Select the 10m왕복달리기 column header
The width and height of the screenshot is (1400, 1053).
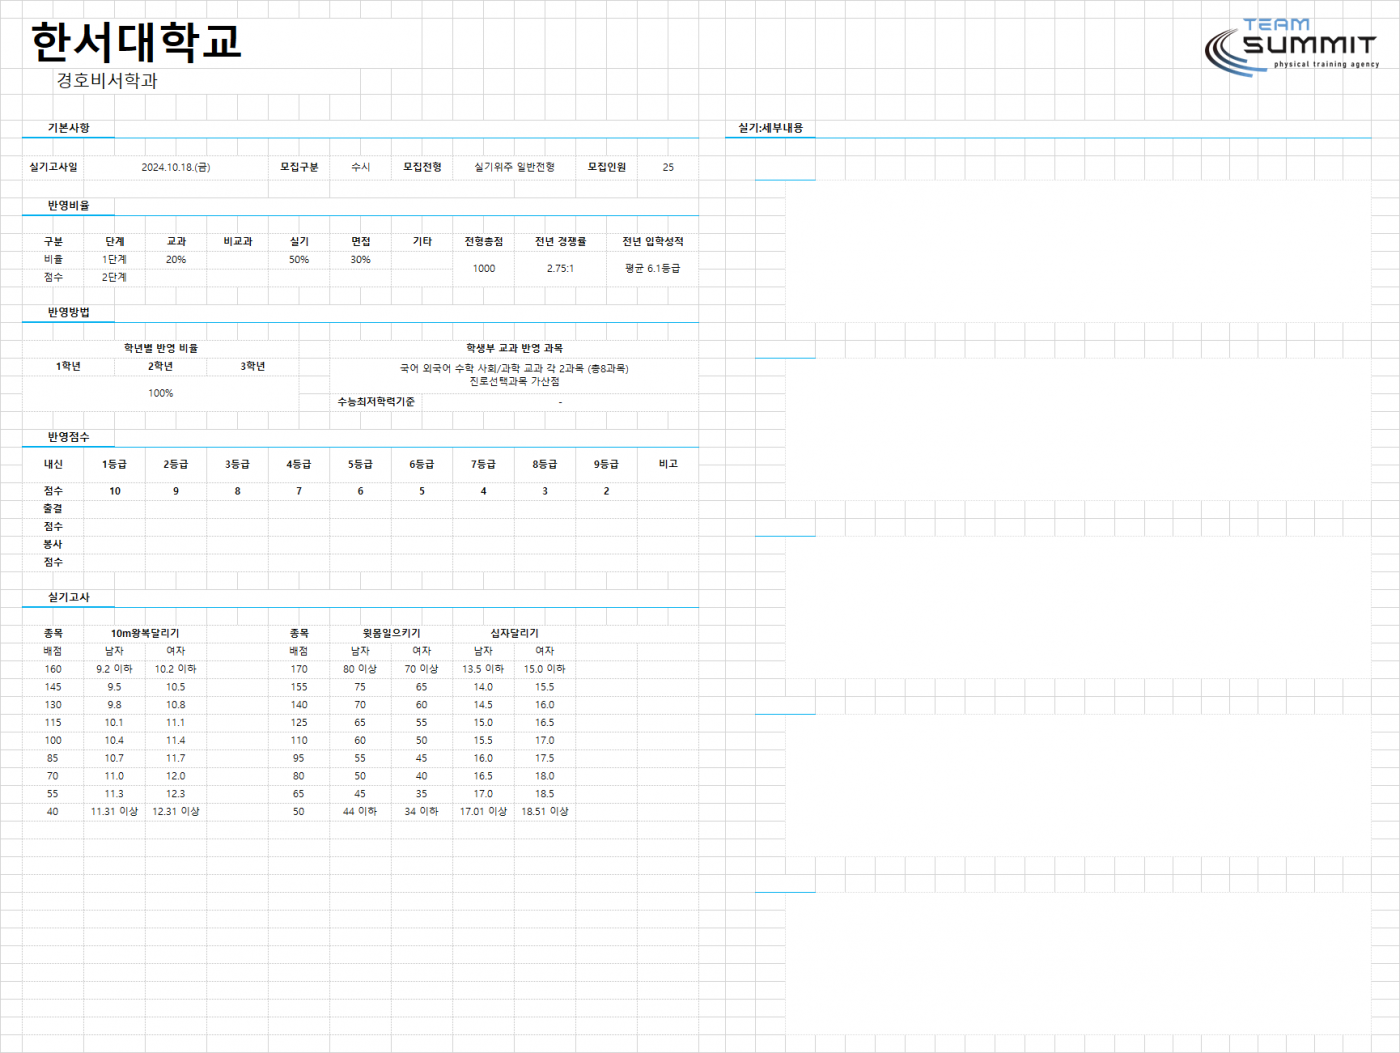145,633
